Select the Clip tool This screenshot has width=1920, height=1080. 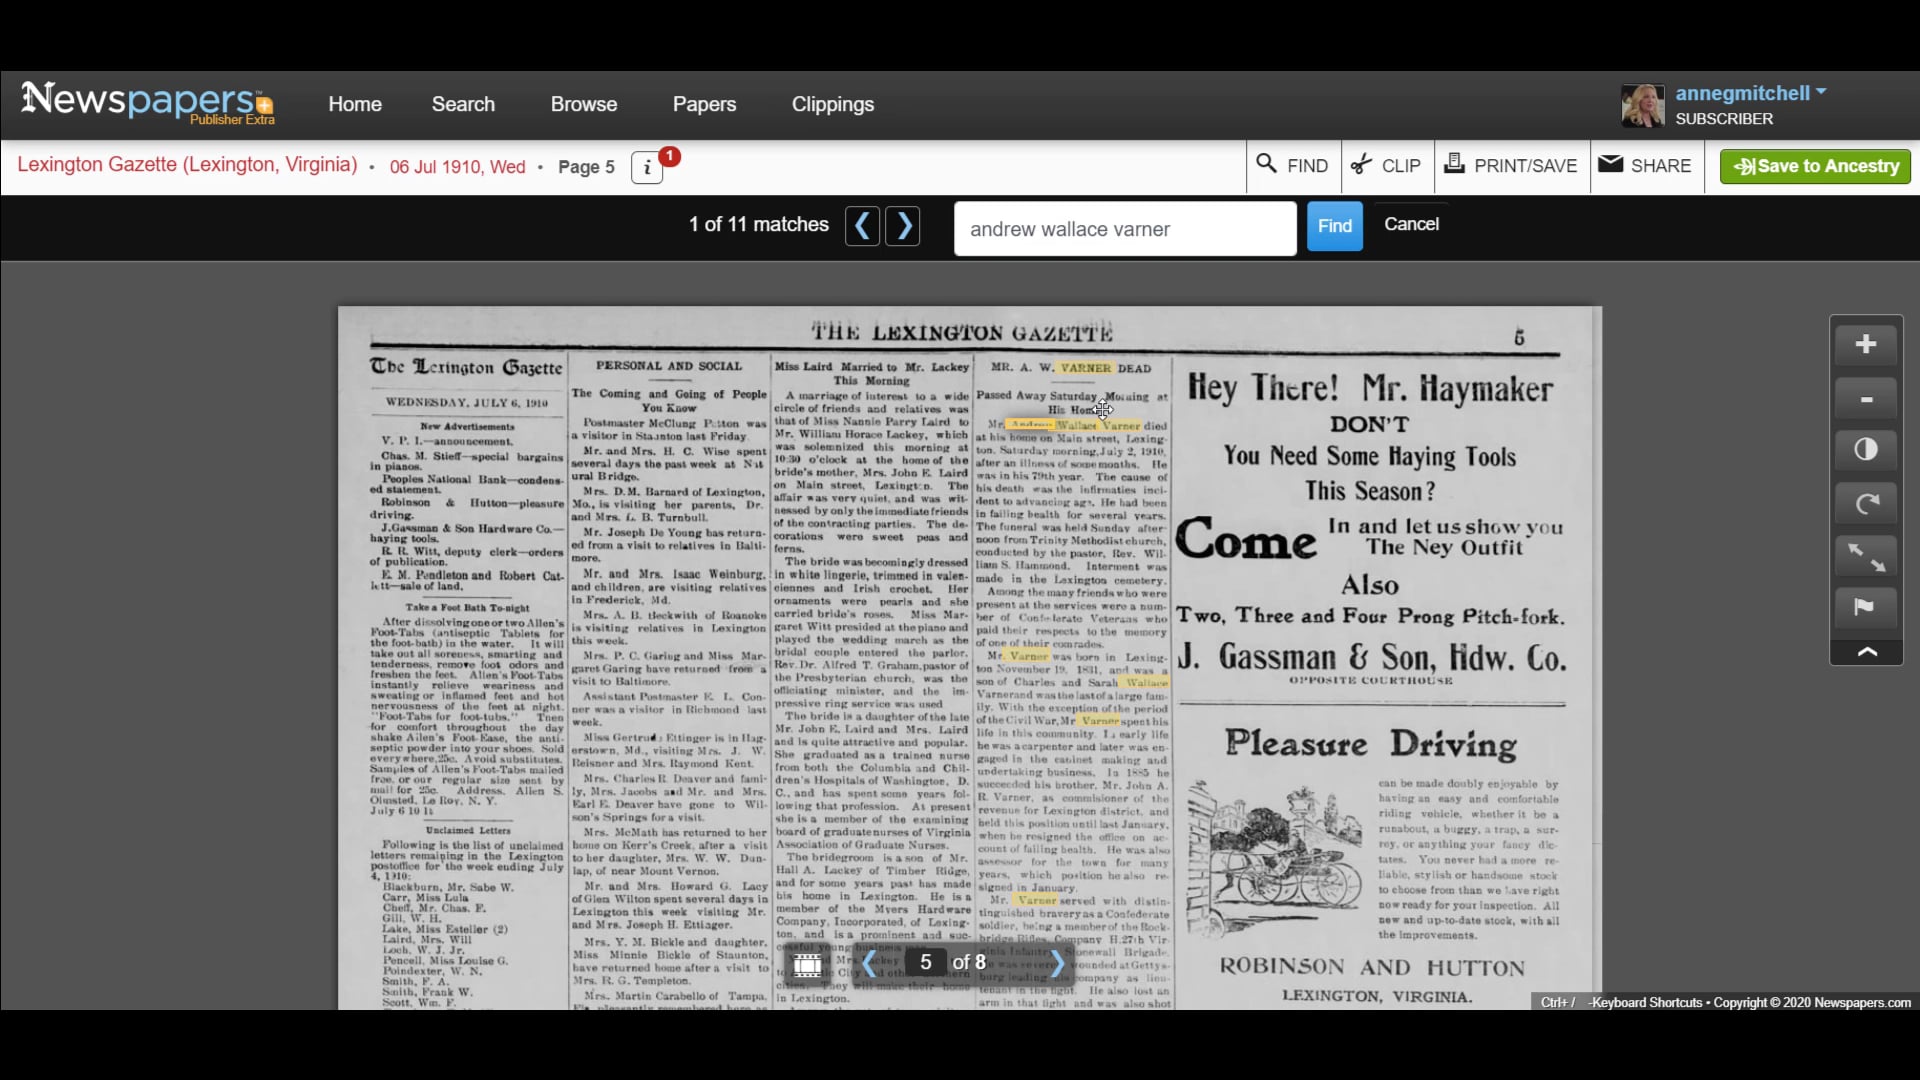[1387, 165]
